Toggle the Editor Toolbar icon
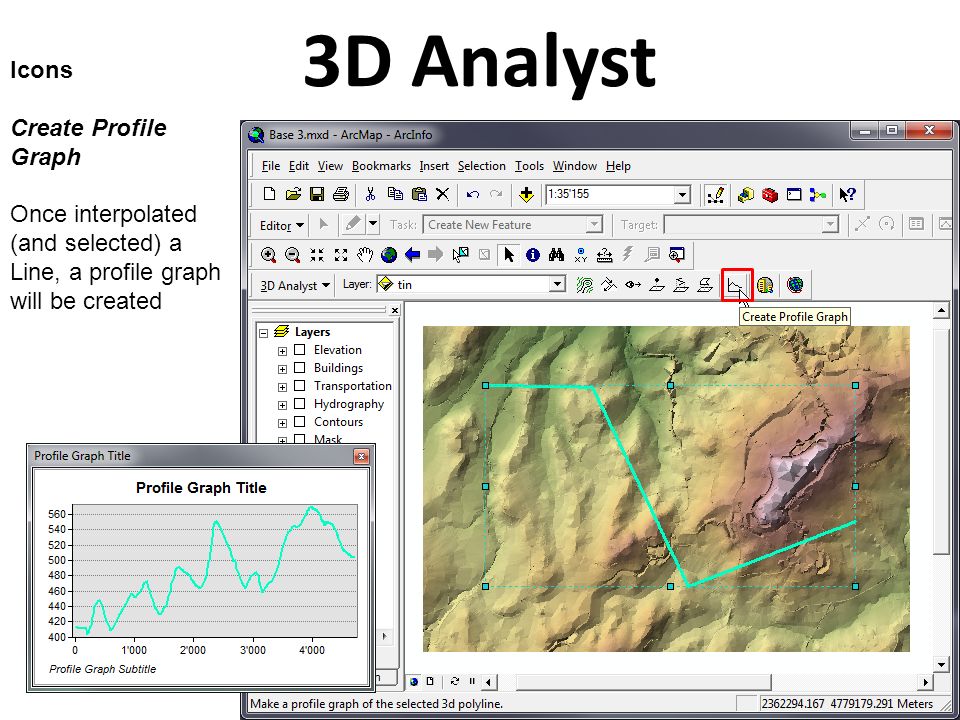The width and height of the screenshot is (960, 720). (x=715, y=195)
